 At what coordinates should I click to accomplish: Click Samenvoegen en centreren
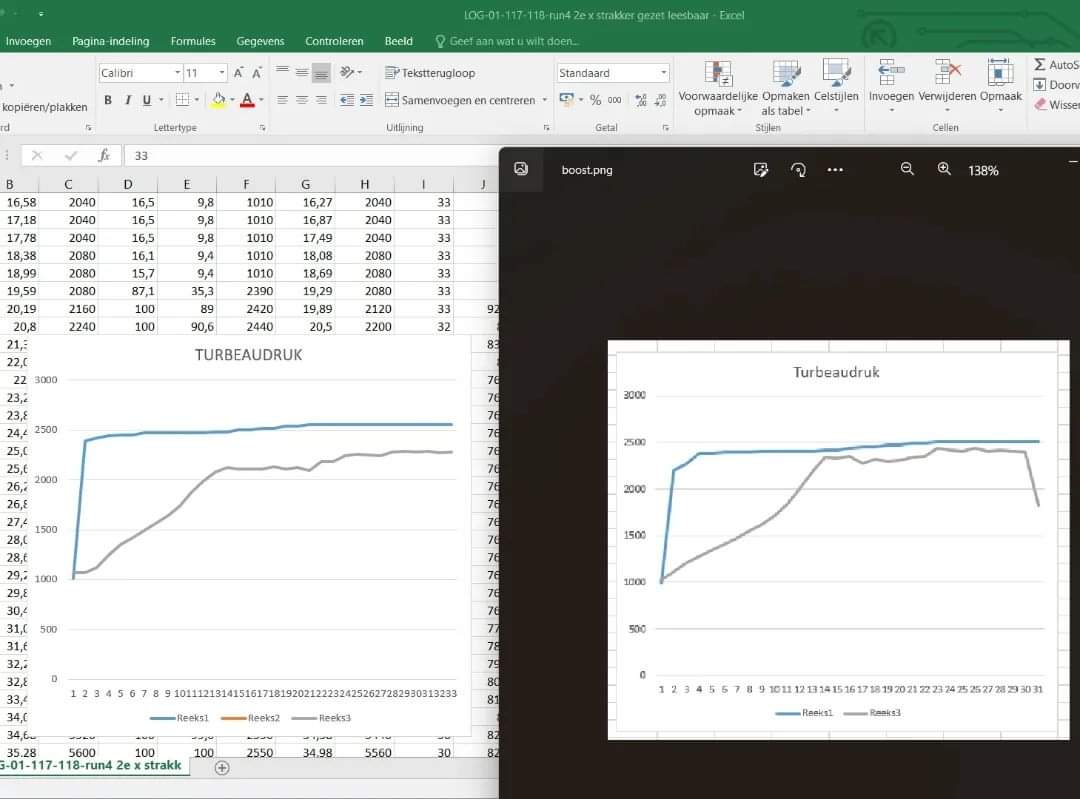(x=459, y=100)
